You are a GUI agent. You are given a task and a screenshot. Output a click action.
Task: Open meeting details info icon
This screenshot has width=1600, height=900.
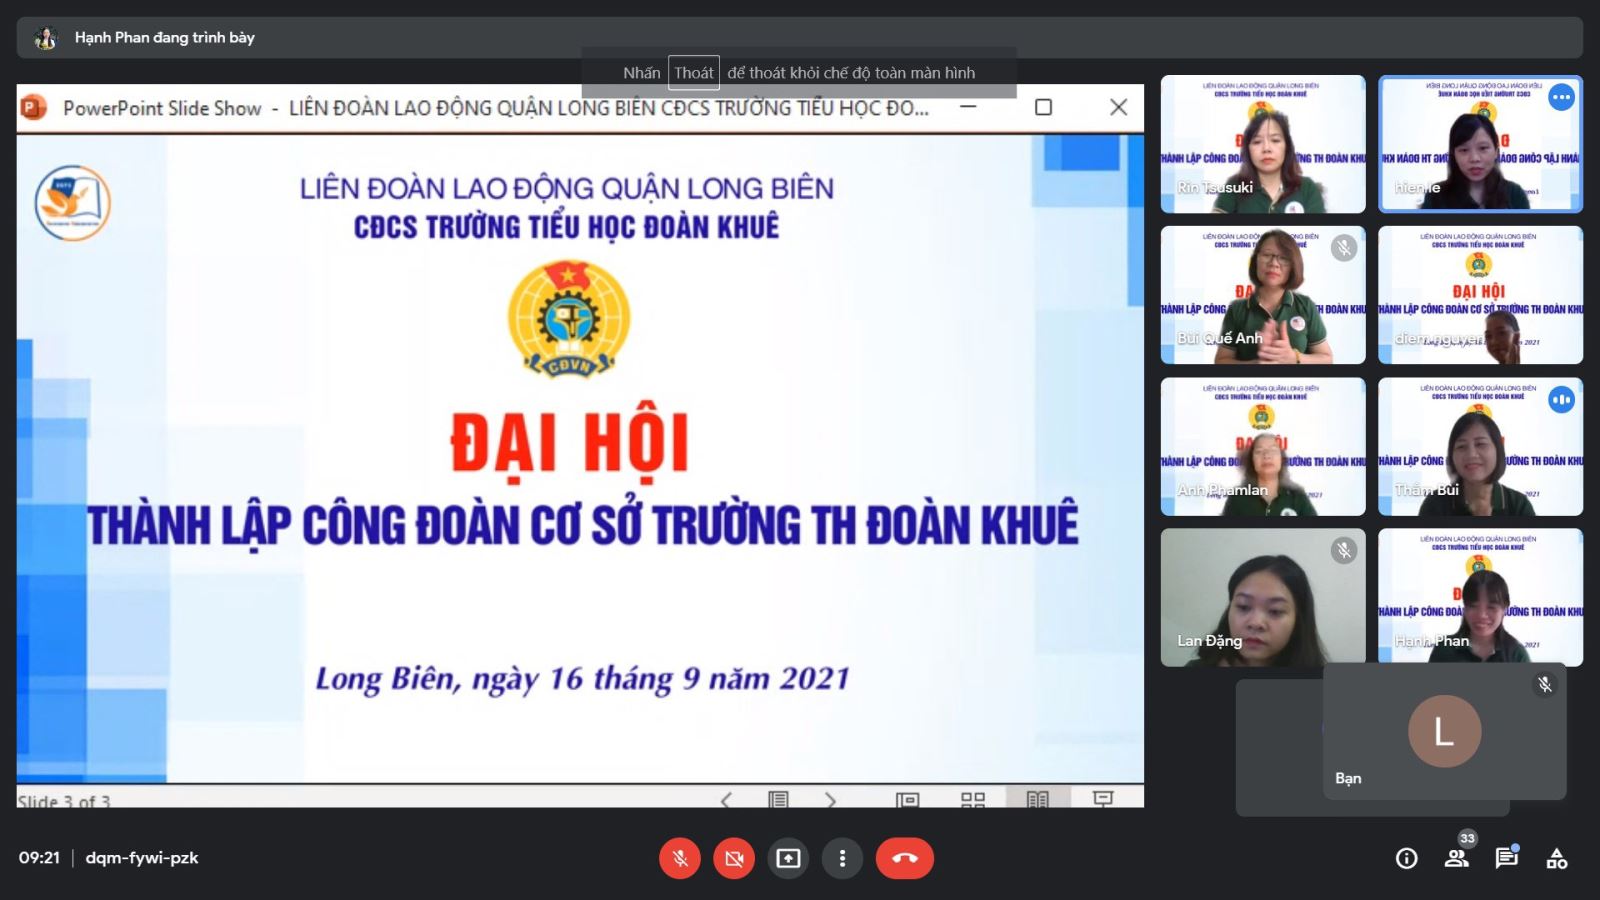1406,858
